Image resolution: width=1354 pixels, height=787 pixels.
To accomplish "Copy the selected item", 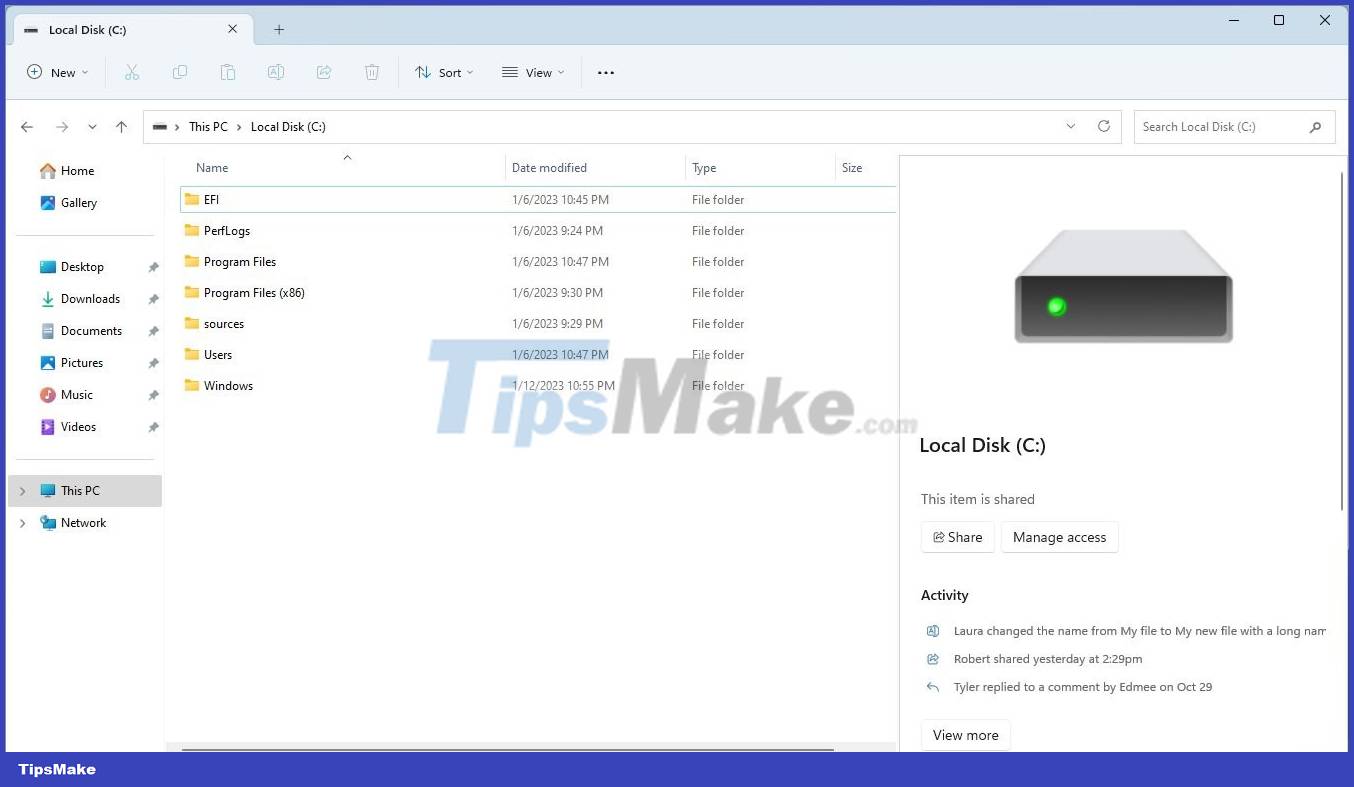I will click(179, 72).
